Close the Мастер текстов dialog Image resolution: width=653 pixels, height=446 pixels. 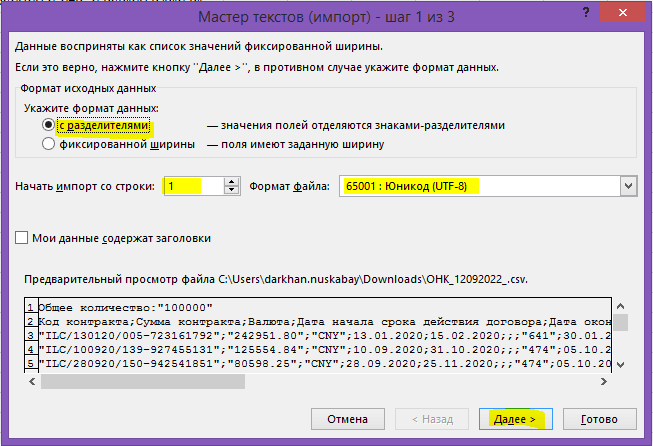point(627,13)
